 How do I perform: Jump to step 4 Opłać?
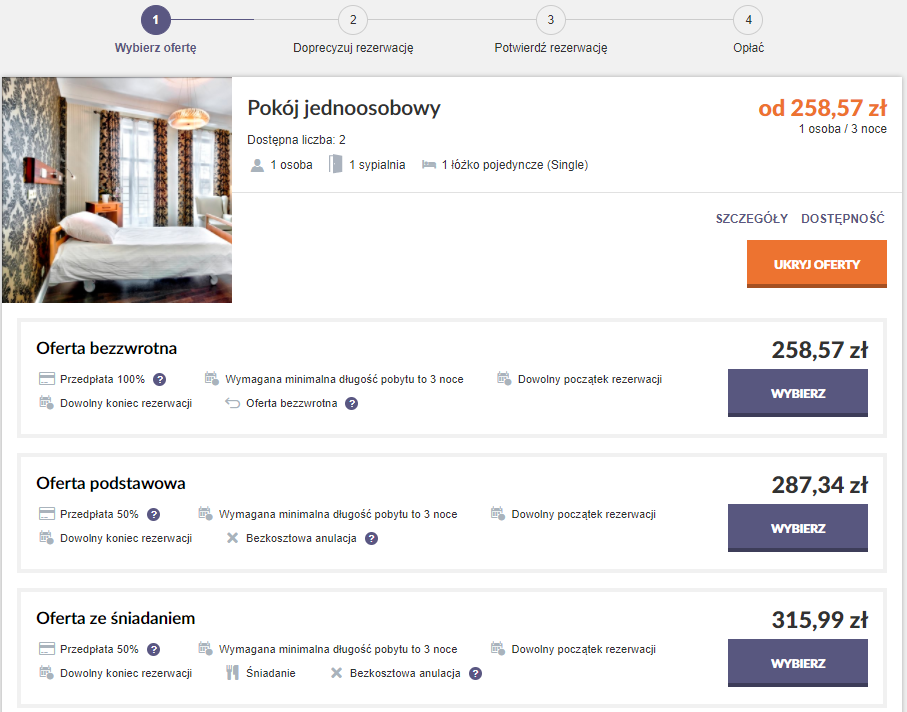coord(747,20)
